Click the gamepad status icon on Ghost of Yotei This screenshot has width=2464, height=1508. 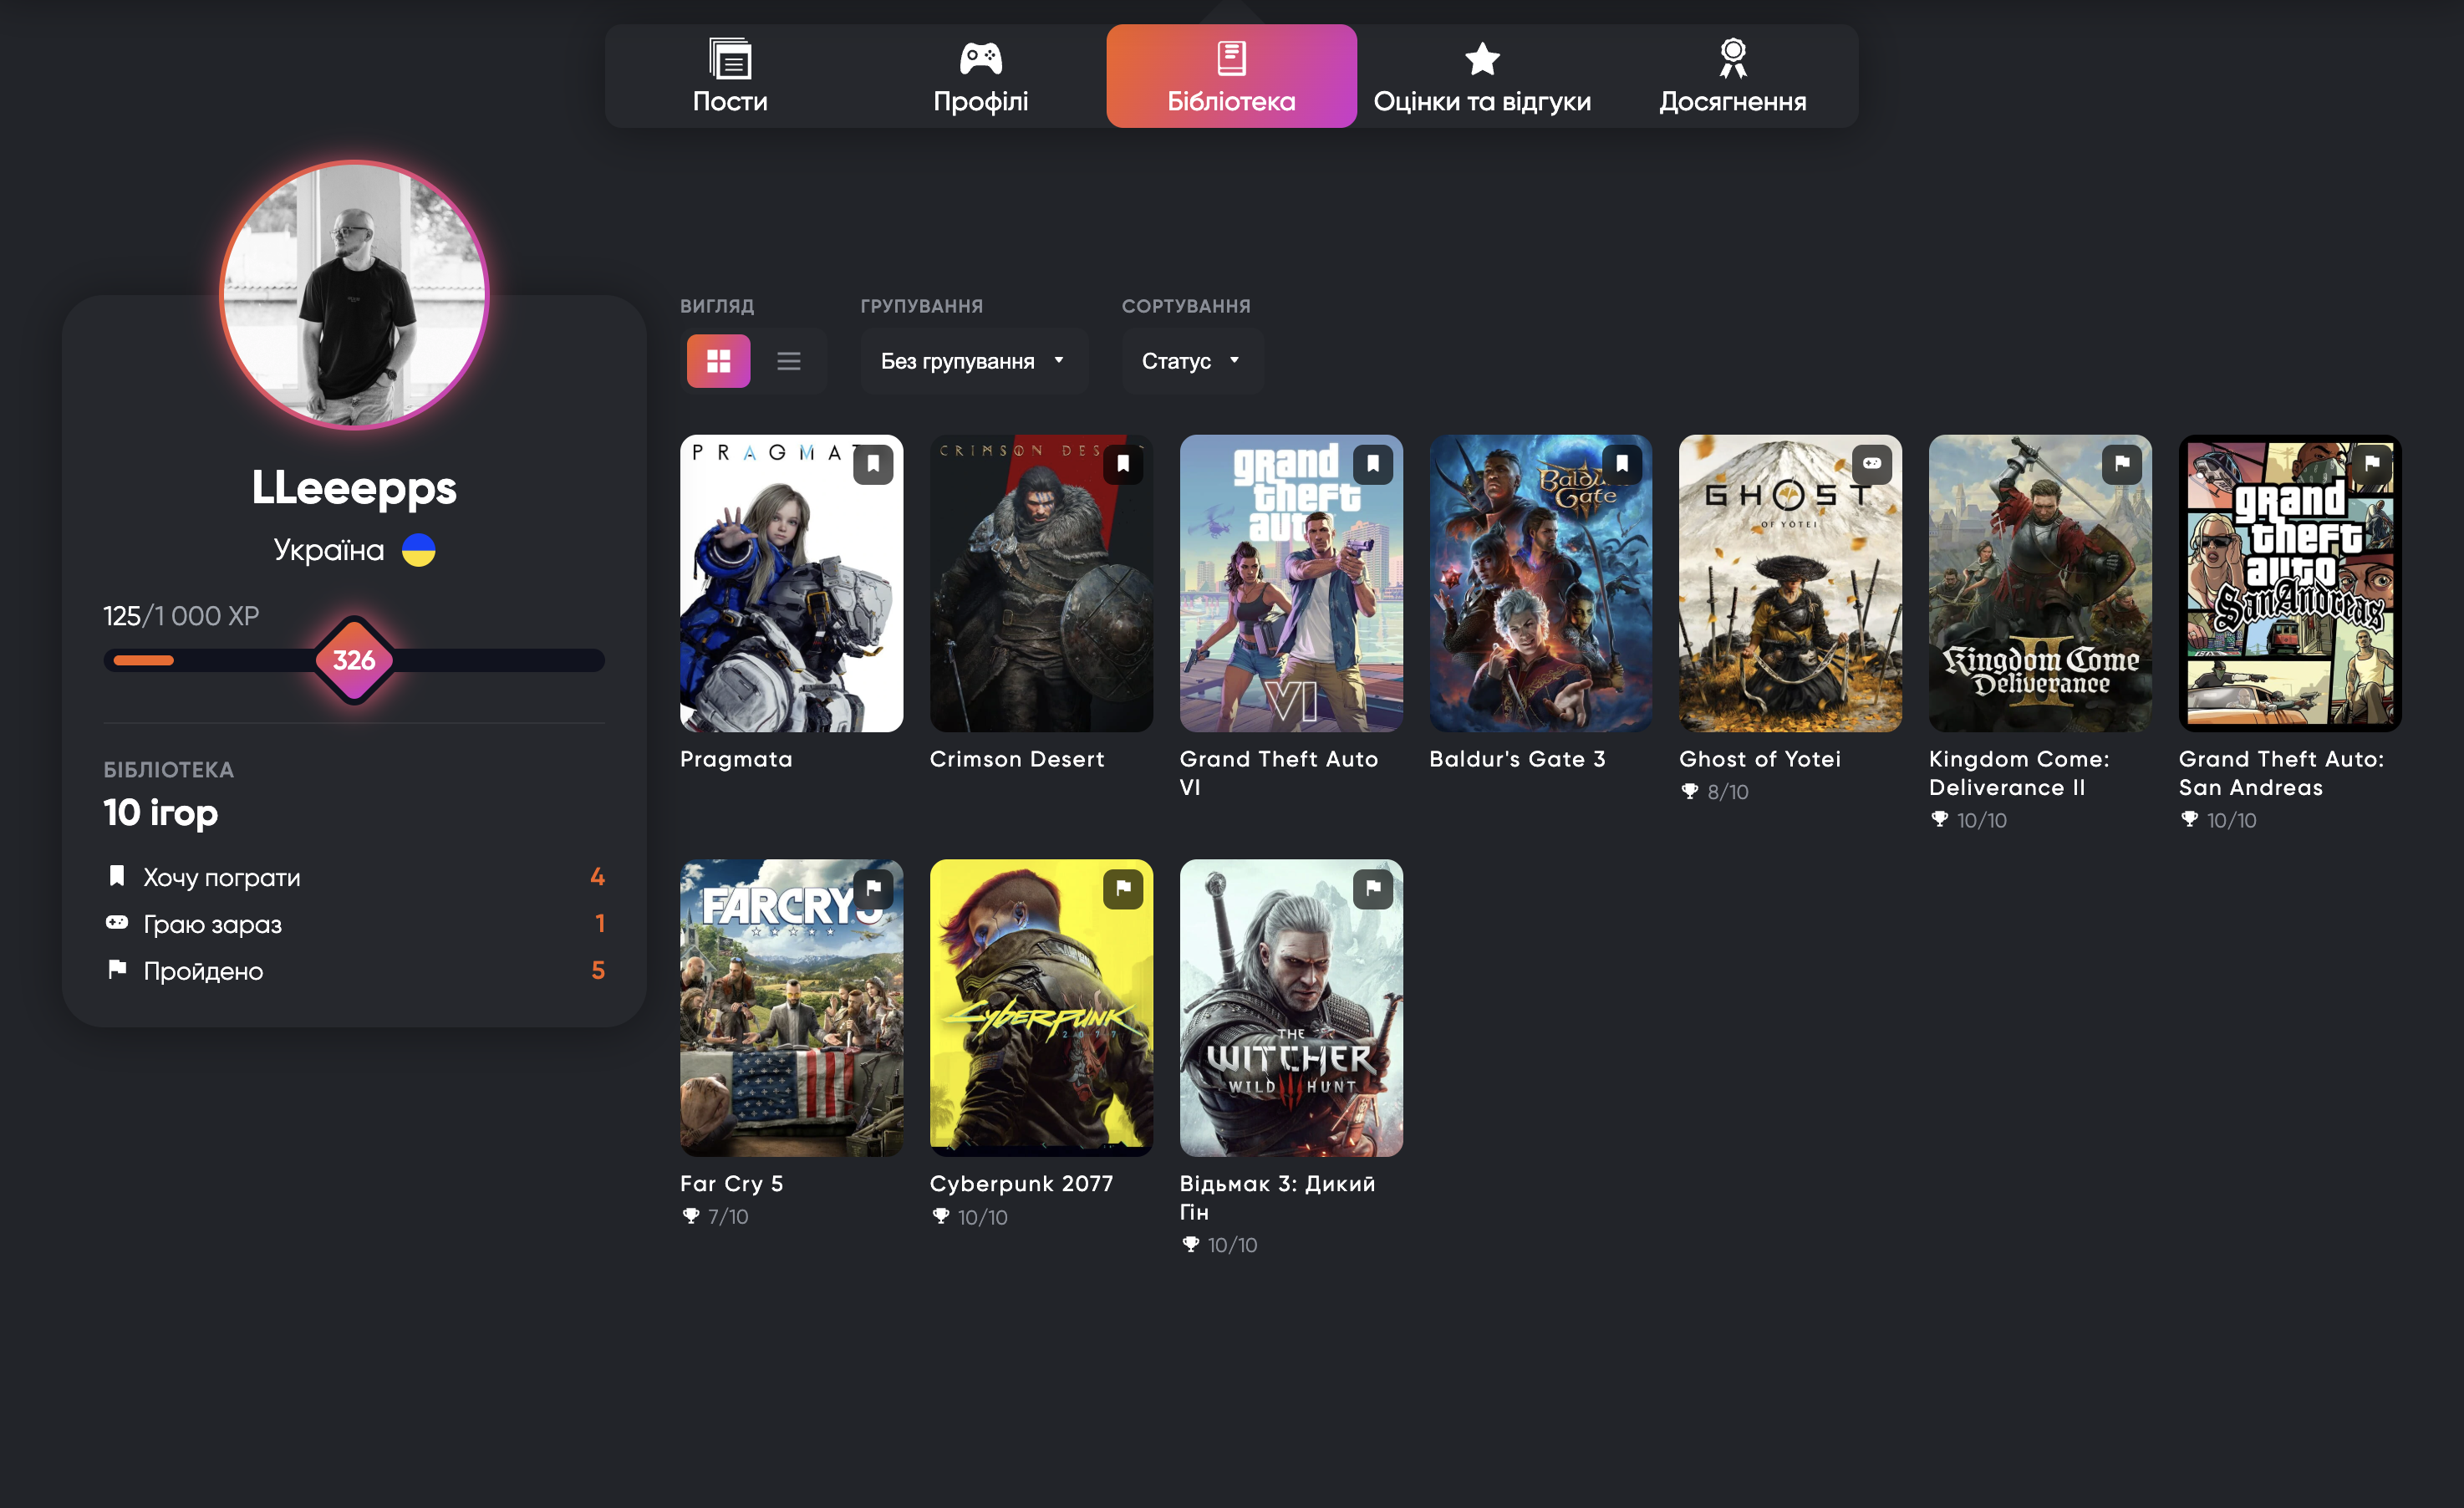coord(1871,464)
